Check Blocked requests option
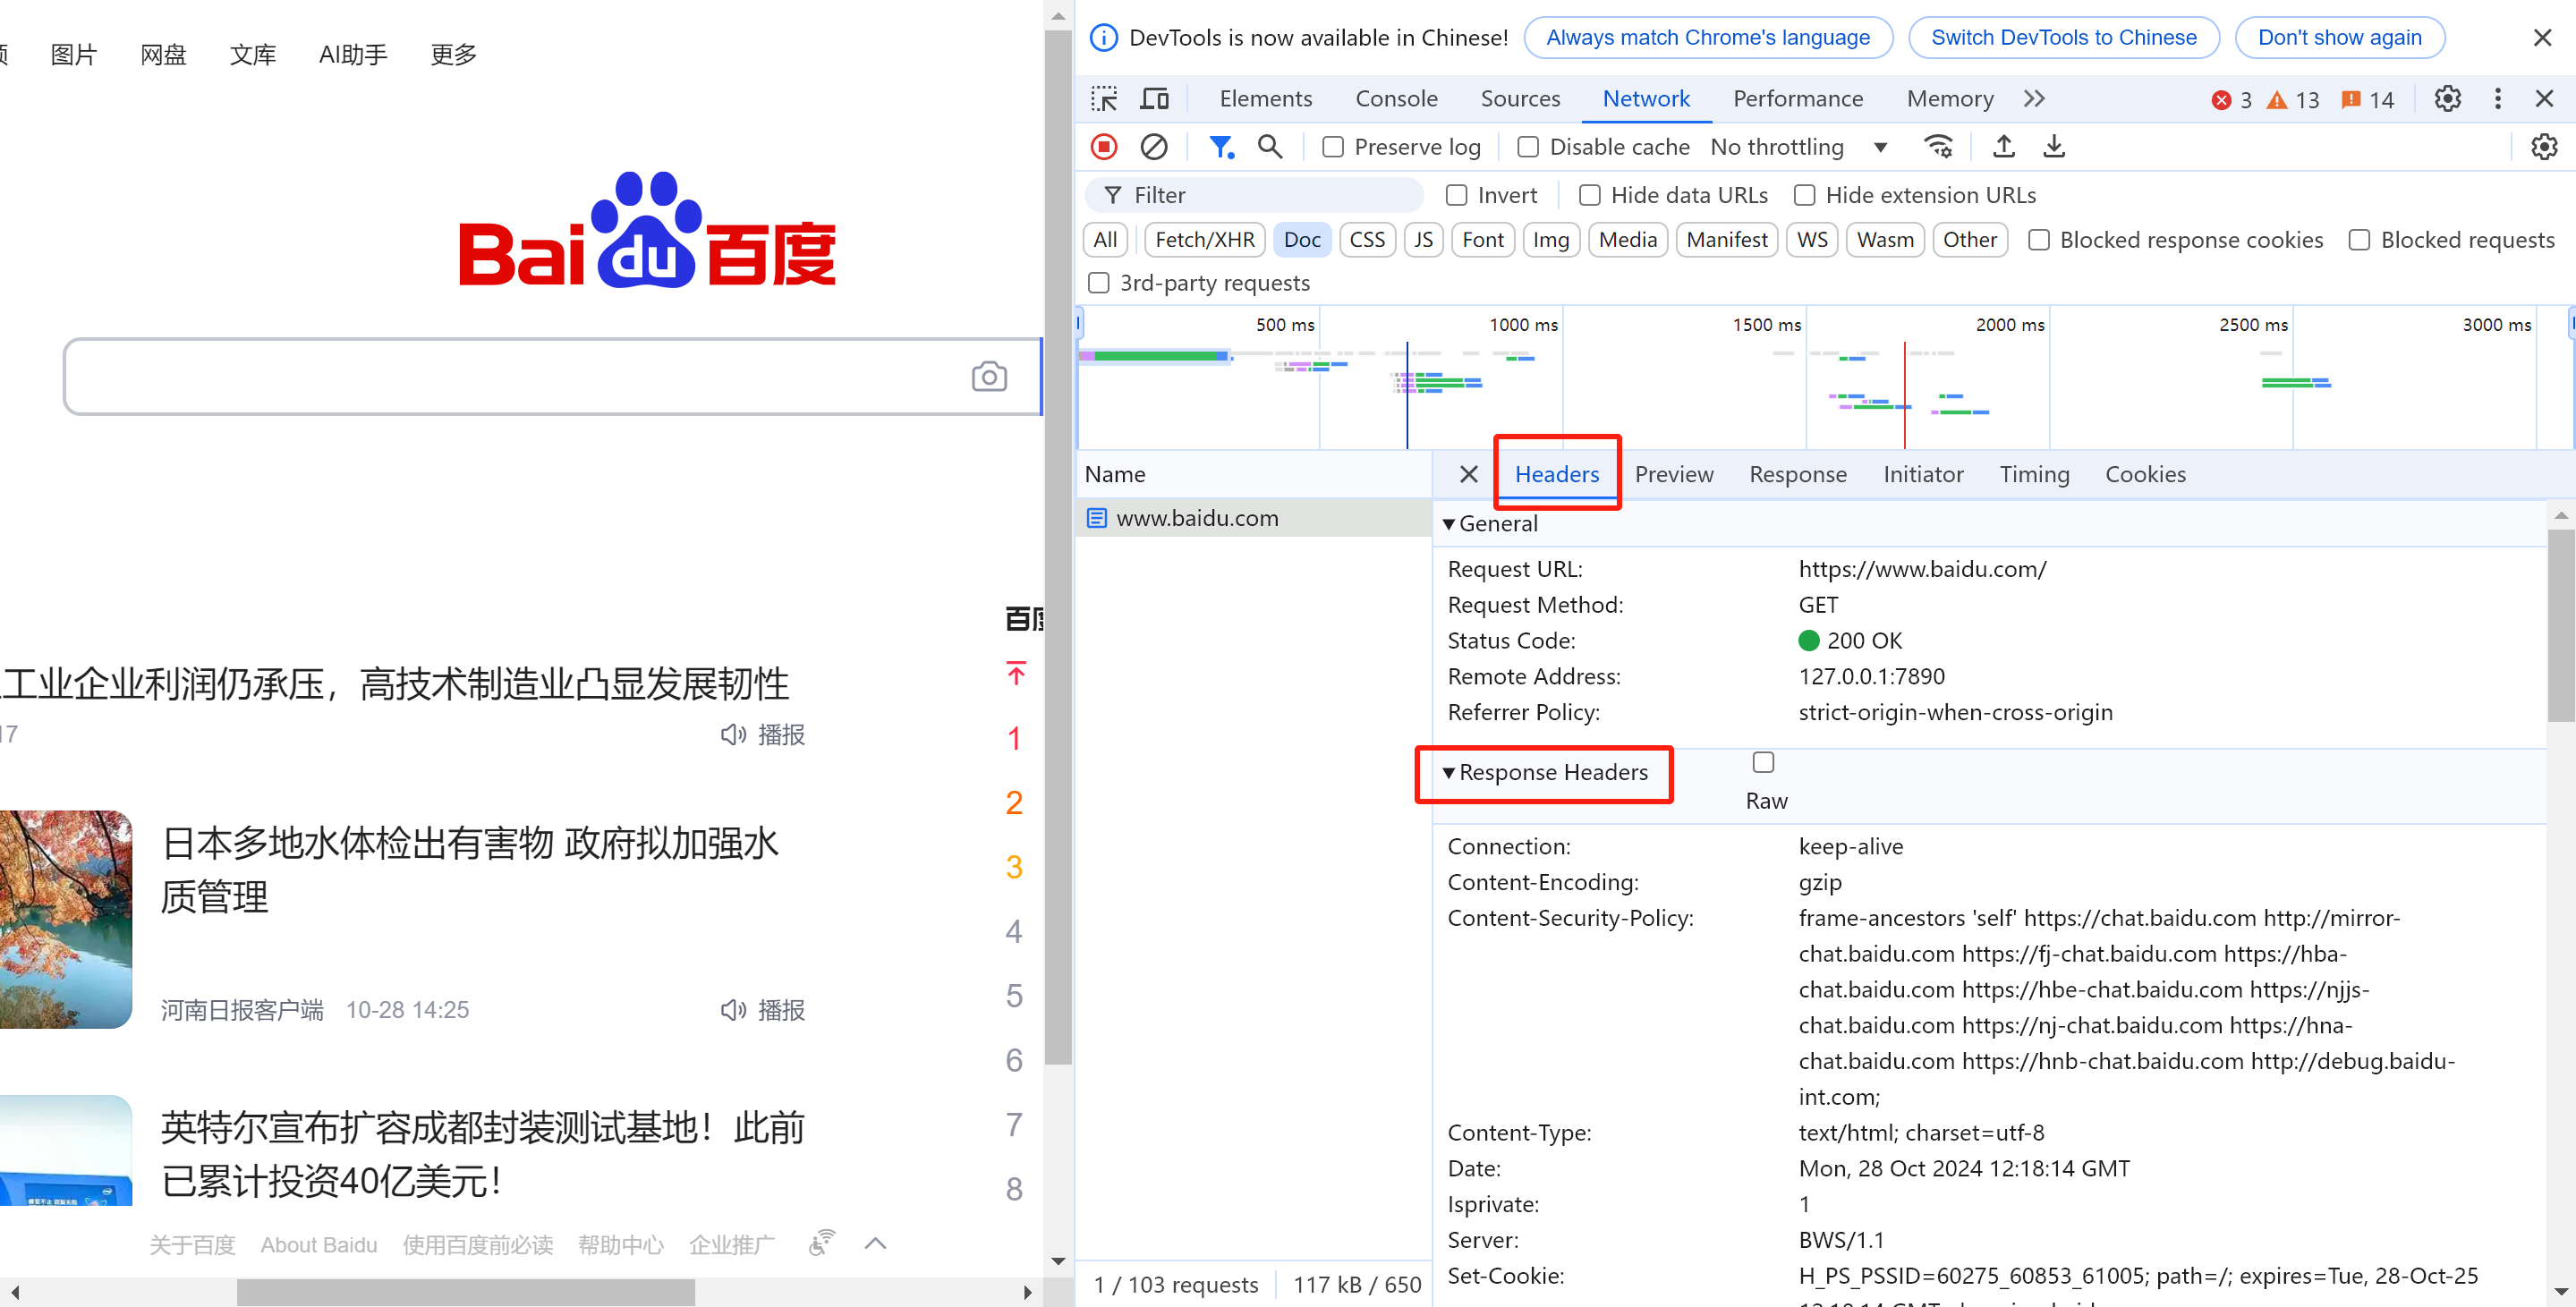 (2359, 240)
